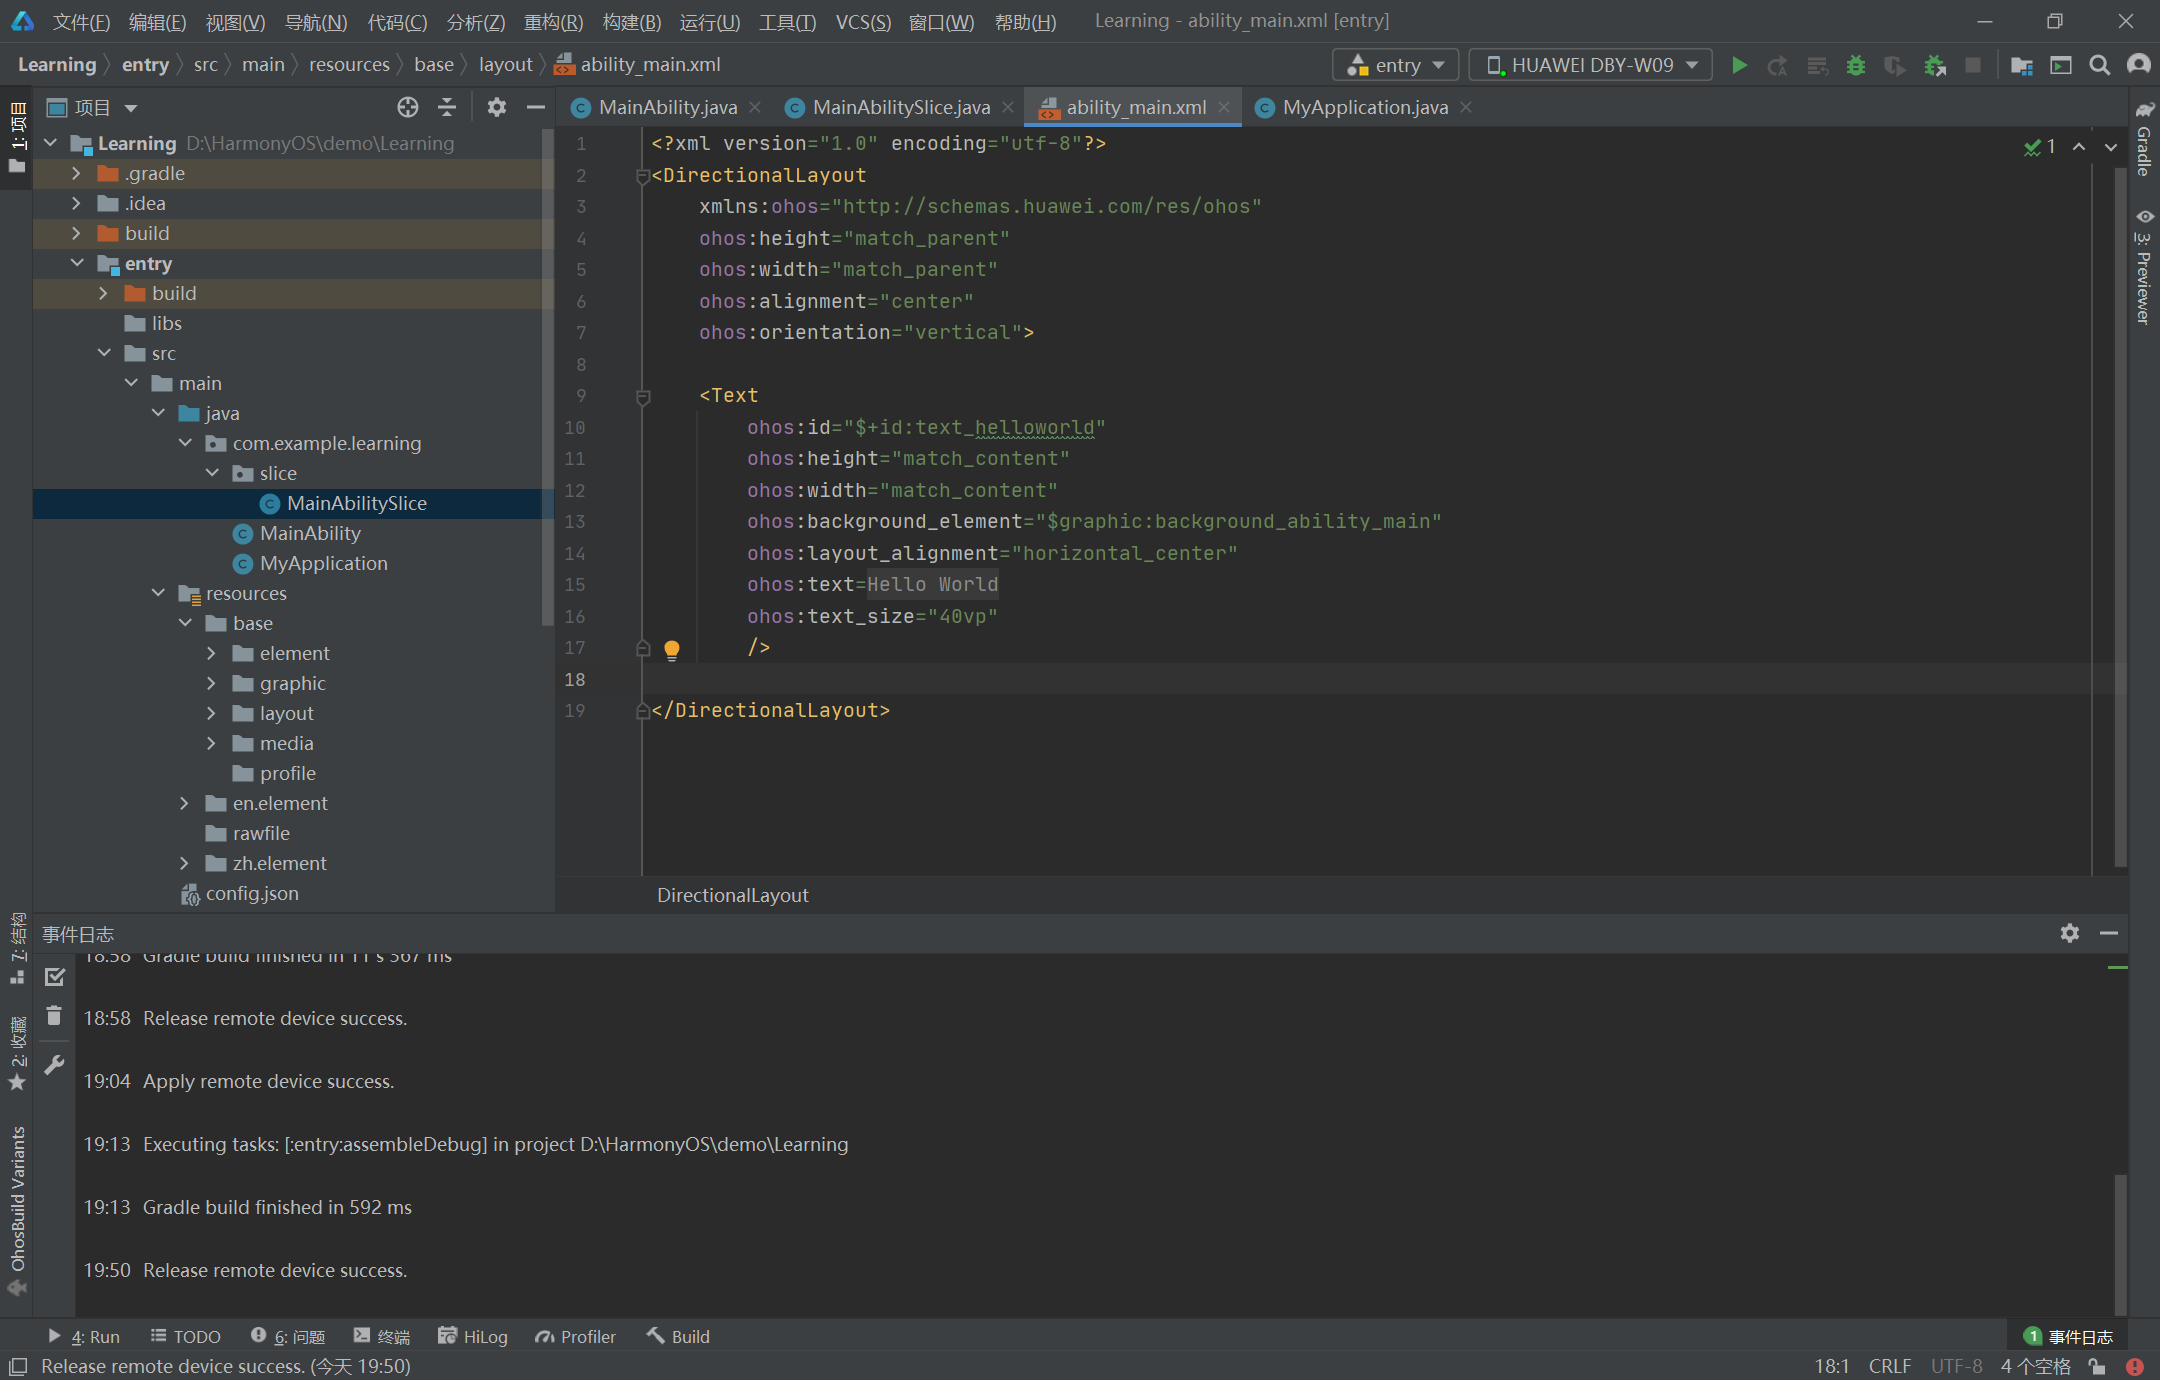Toggle the Gradle side panel
Image resolution: width=2160 pixels, height=1380 pixels.
click(x=2143, y=140)
